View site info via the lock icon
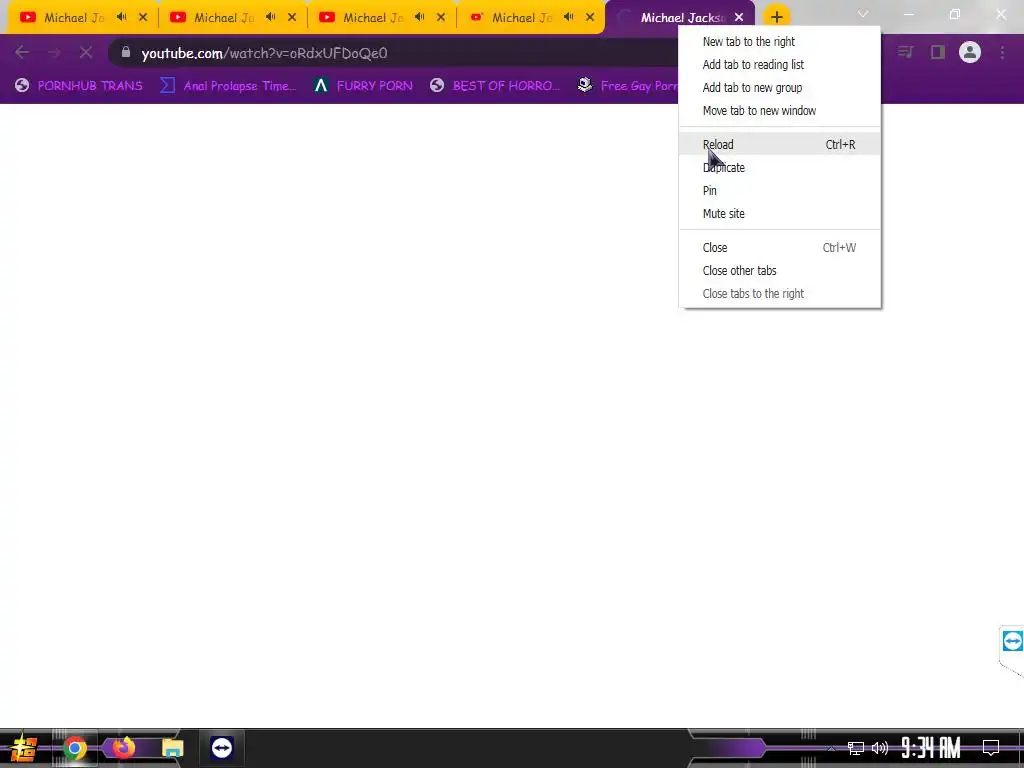 (126, 52)
